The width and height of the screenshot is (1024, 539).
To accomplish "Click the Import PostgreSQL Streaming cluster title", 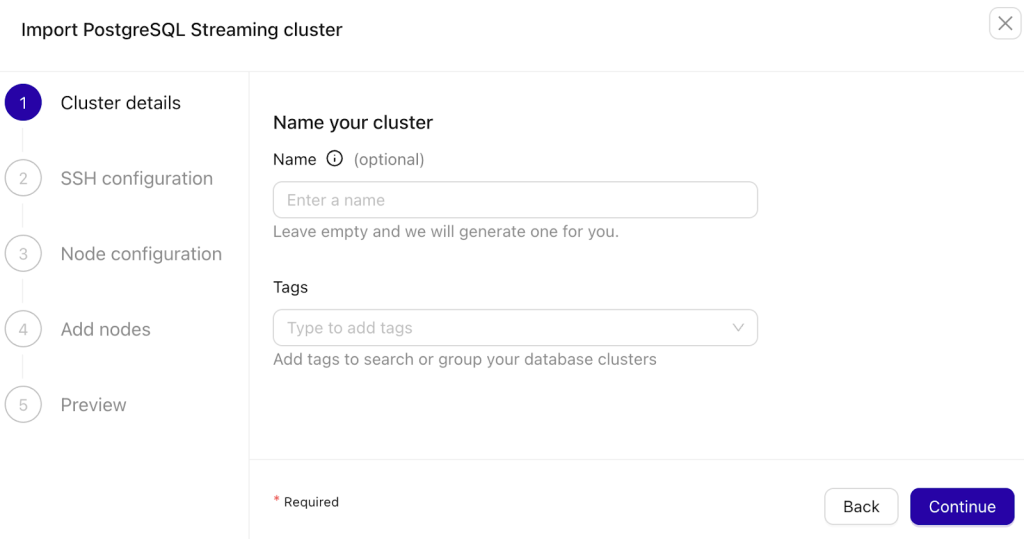I will [182, 30].
